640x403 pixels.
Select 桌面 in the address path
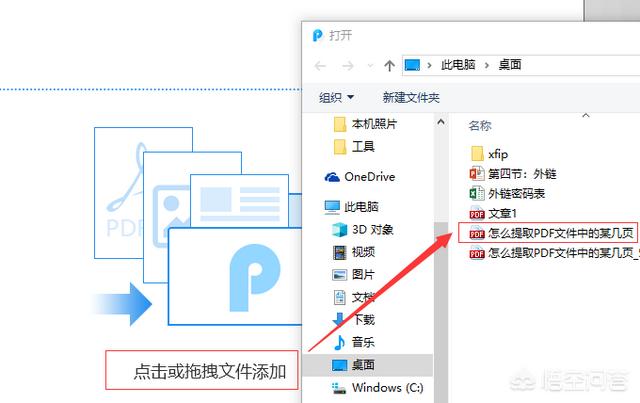(508, 65)
